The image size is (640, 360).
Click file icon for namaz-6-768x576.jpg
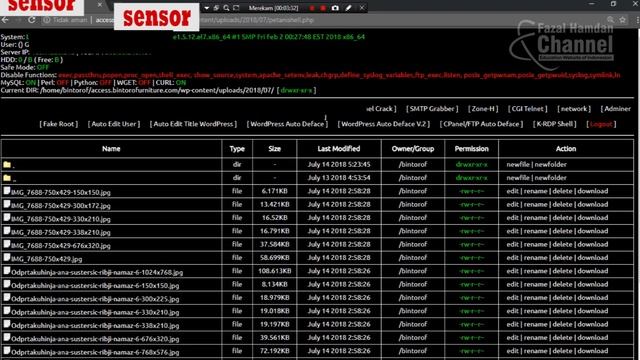pyautogui.click(x=7, y=351)
